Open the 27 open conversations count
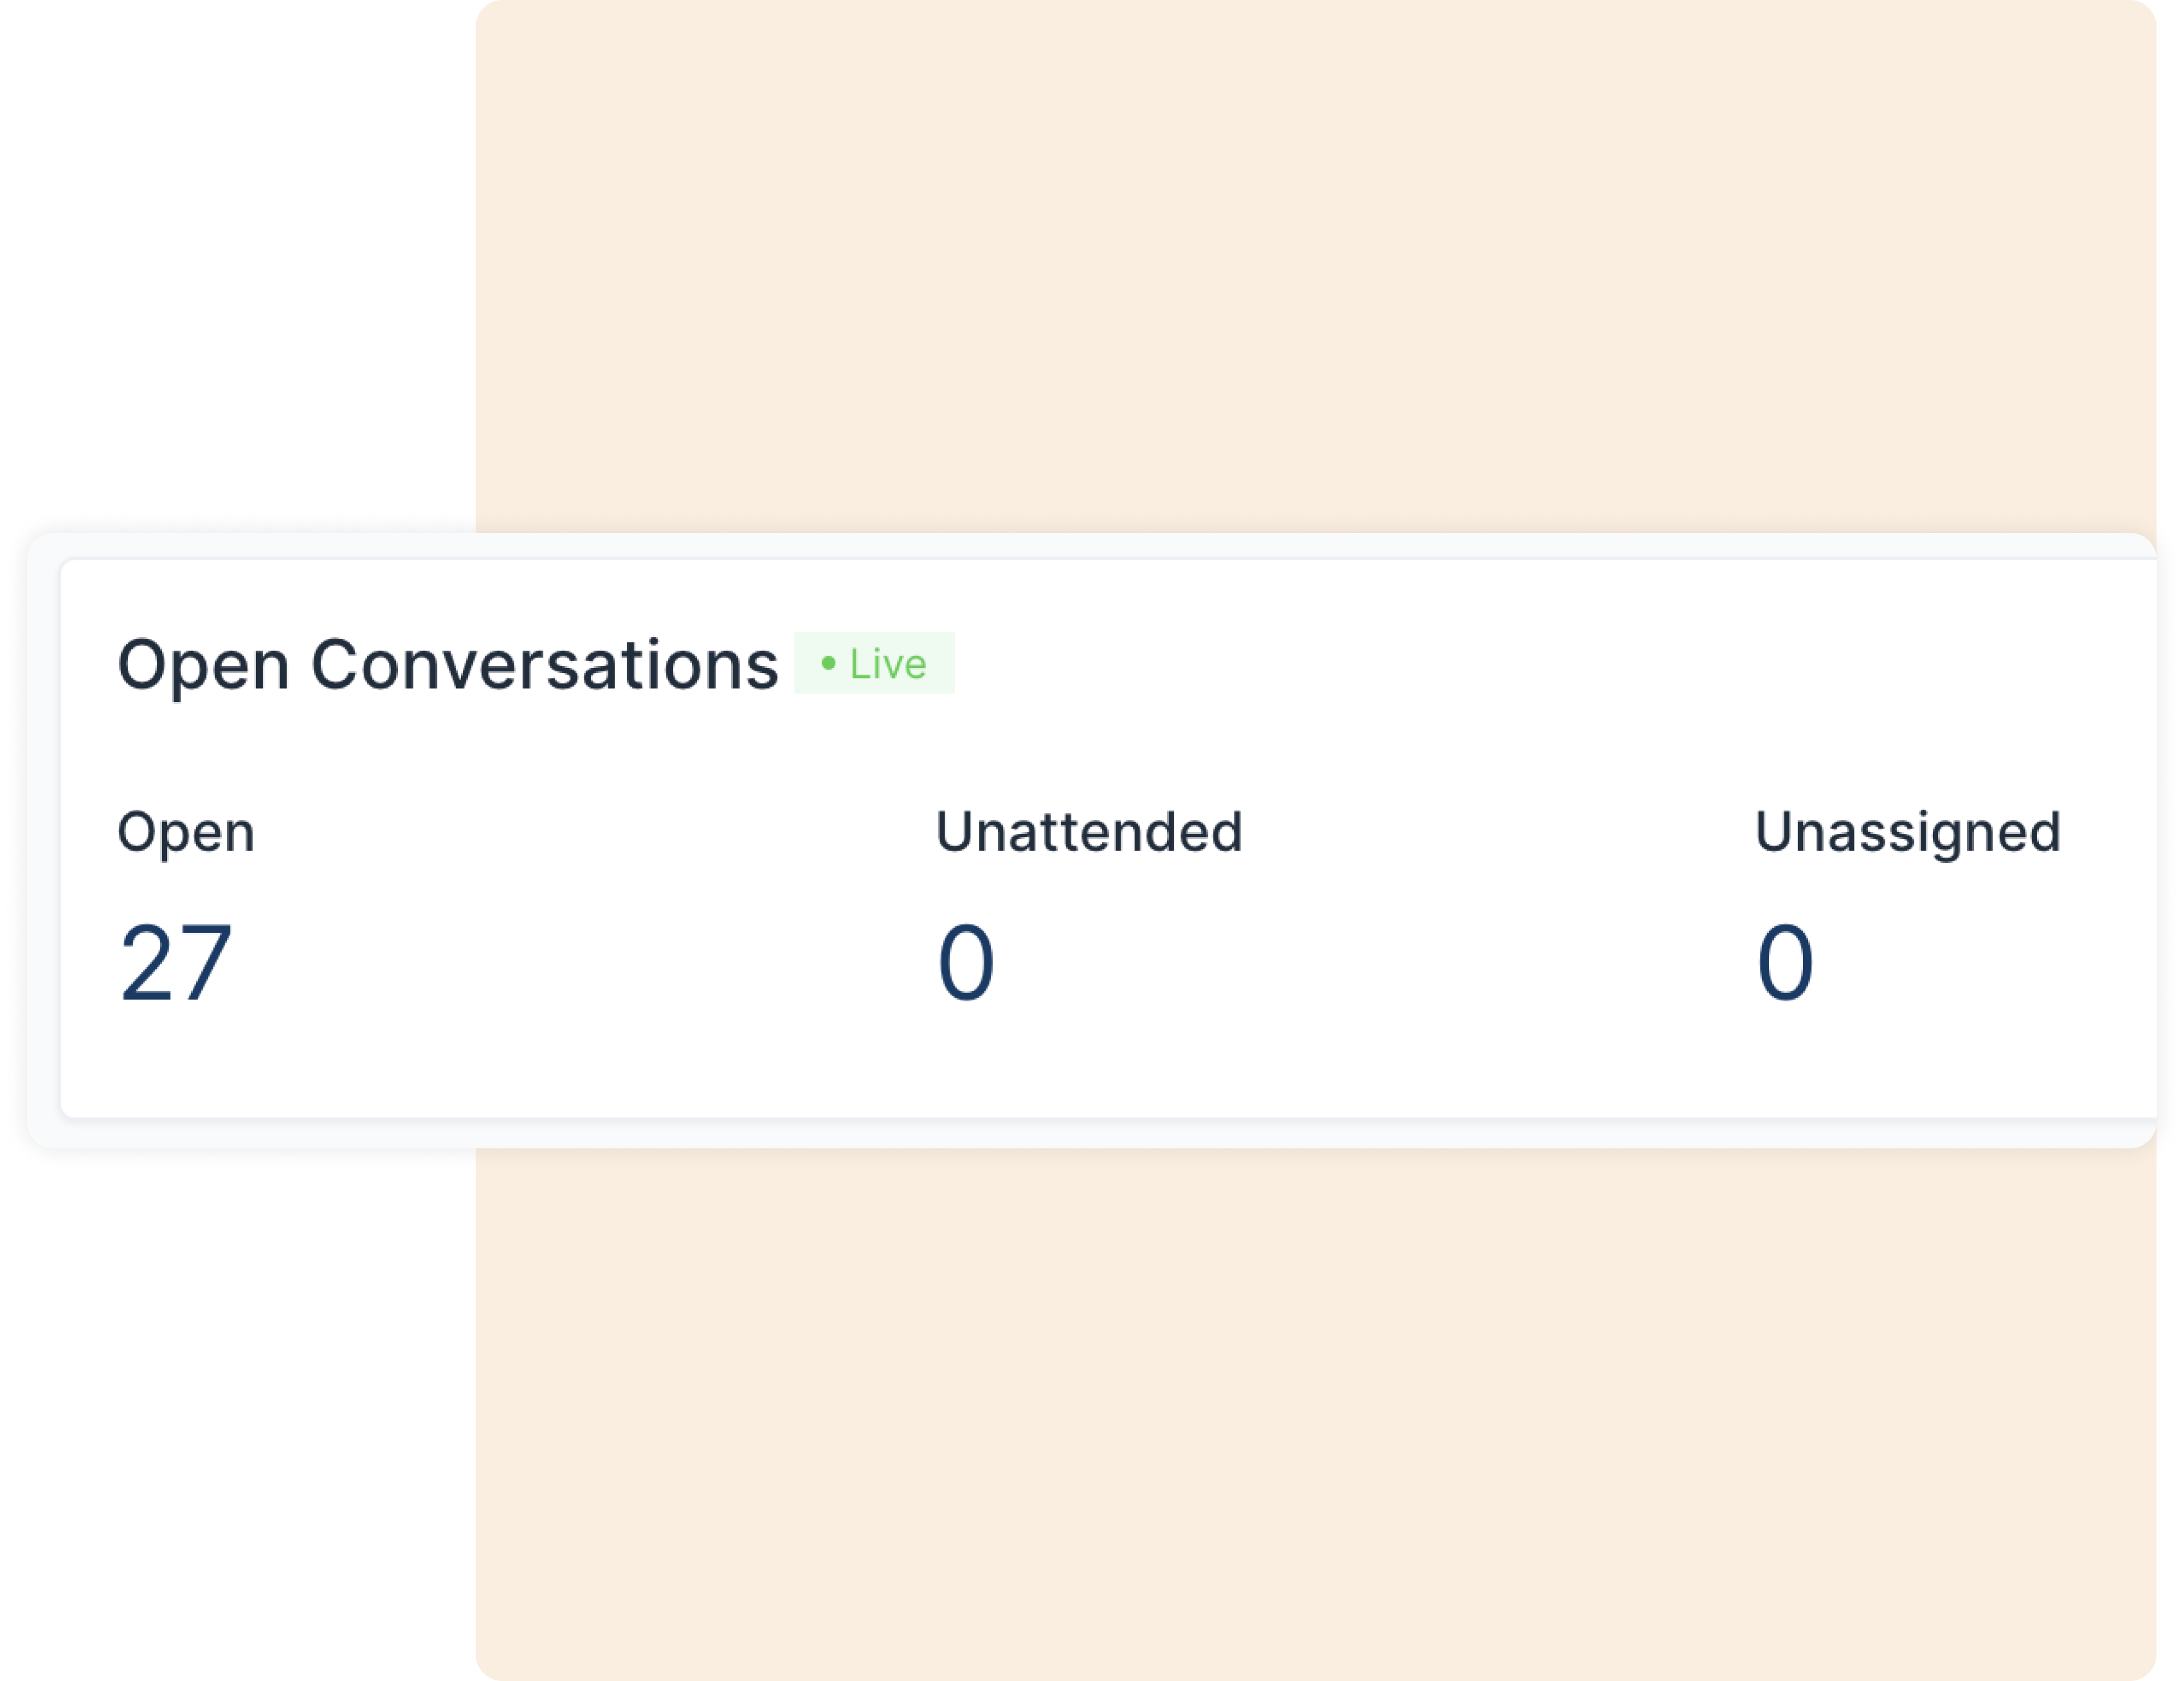Viewport: 2184px width, 1681px height. click(x=176, y=962)
